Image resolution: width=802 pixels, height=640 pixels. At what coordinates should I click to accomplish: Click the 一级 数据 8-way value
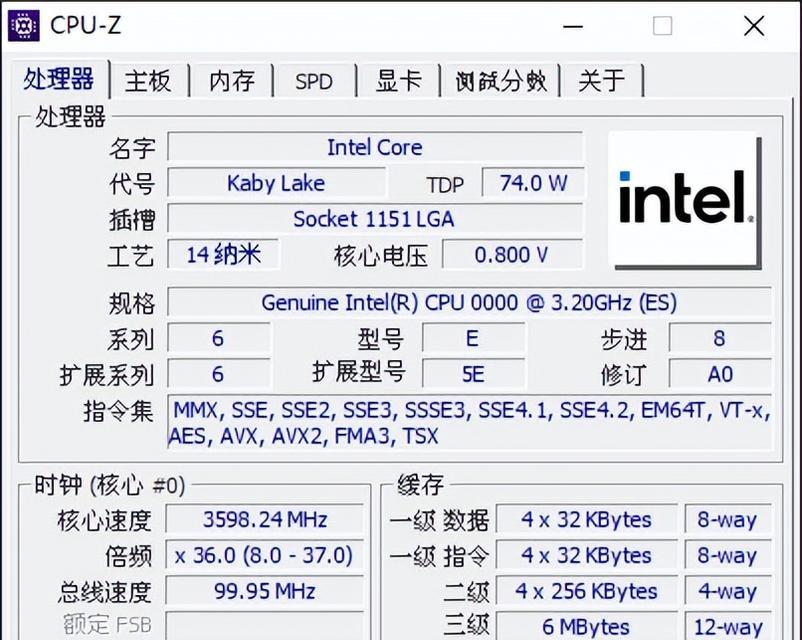(728, 520)
